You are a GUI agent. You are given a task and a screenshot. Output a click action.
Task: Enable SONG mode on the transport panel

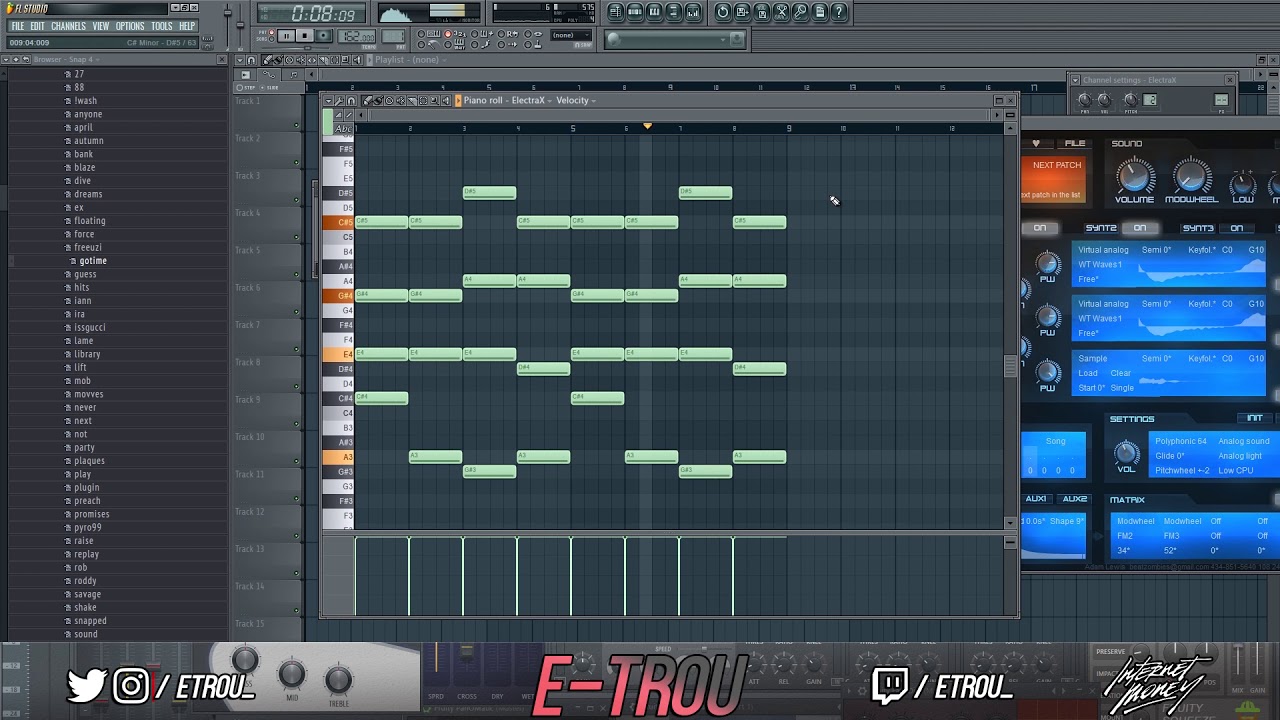[272, 38]
